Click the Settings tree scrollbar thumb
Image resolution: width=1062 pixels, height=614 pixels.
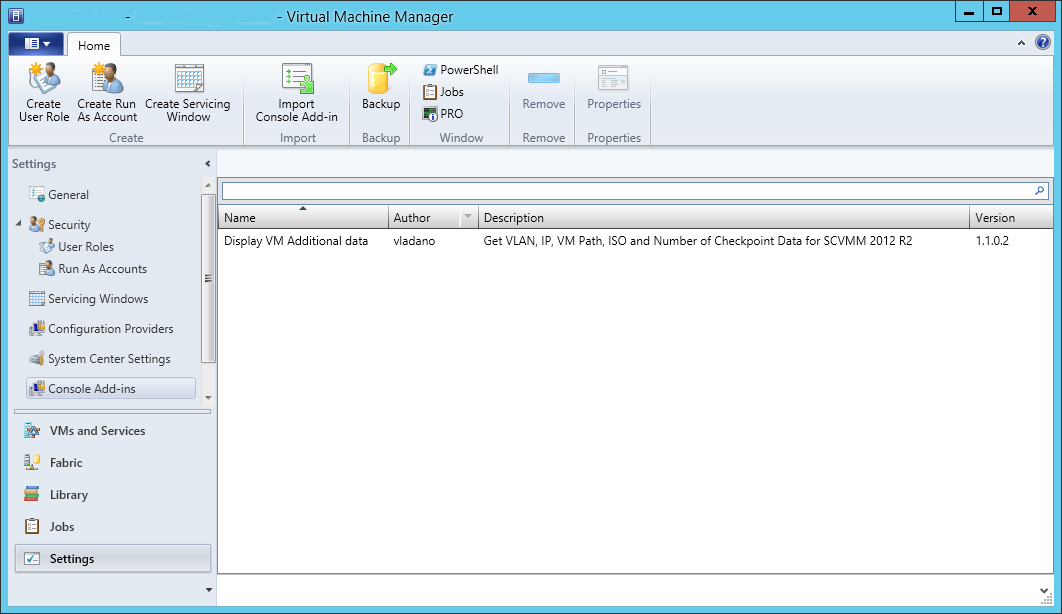tap(208, 278)
